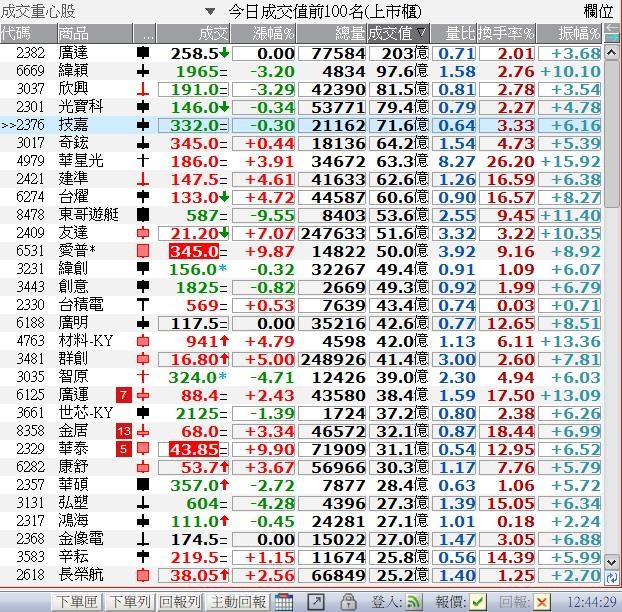The width and height of the screenshot is (622, 612).
Task: Click the red badge 13 beside 金居
Action: point(124,430)
